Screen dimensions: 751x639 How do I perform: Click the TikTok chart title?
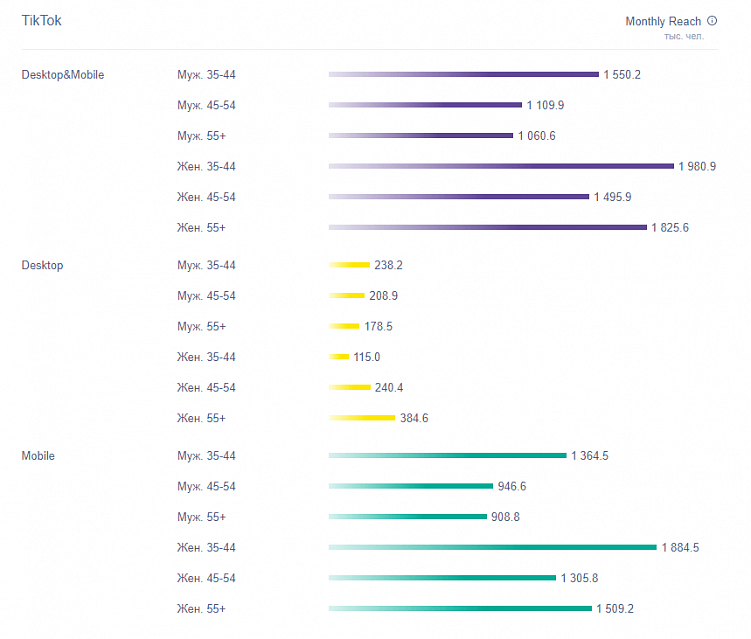tap(41, 20)
